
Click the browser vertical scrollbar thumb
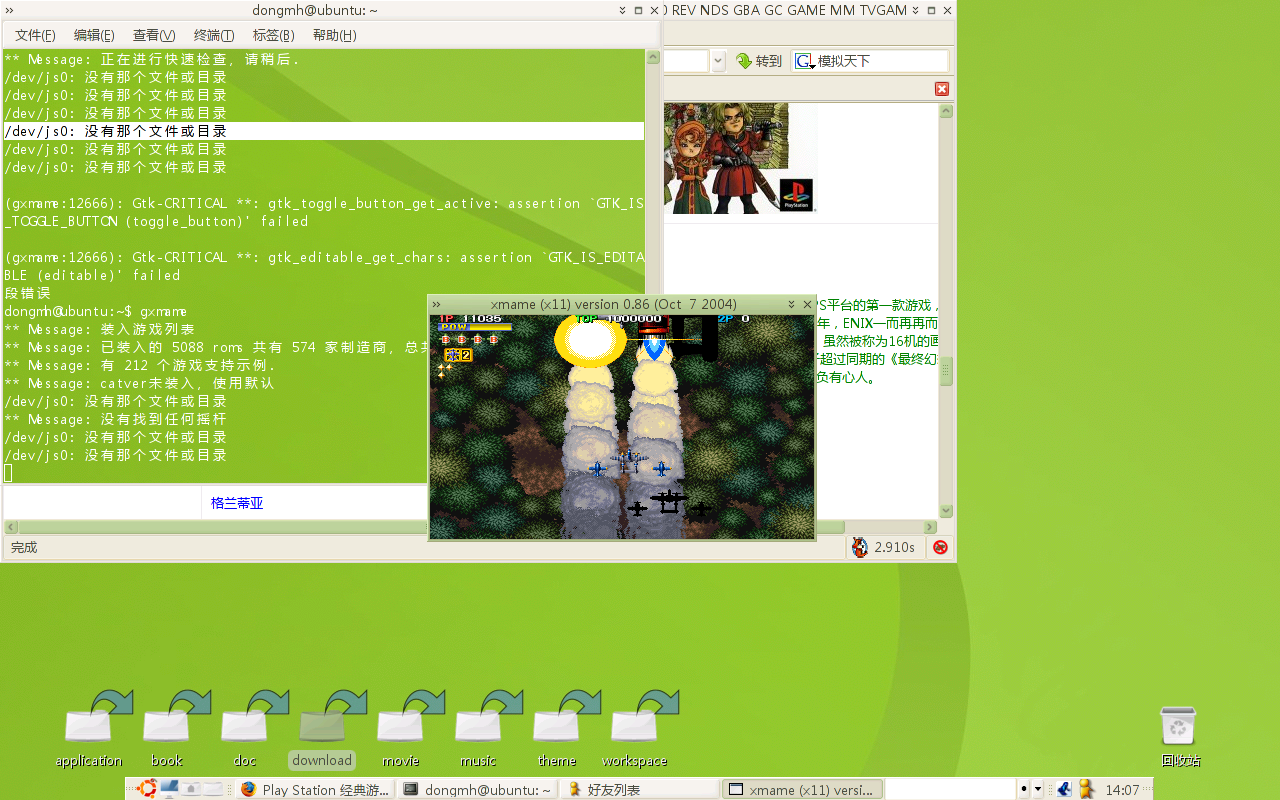point(946,371)
